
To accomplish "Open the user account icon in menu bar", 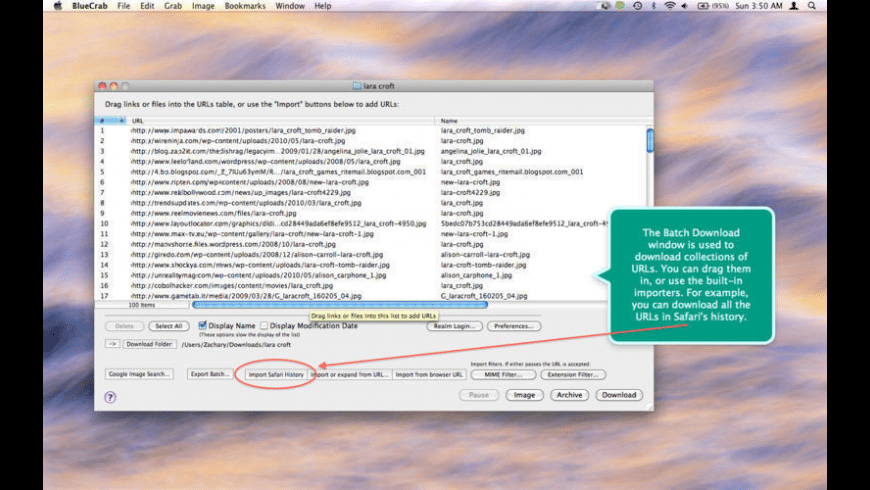I will tap(794, 6).
